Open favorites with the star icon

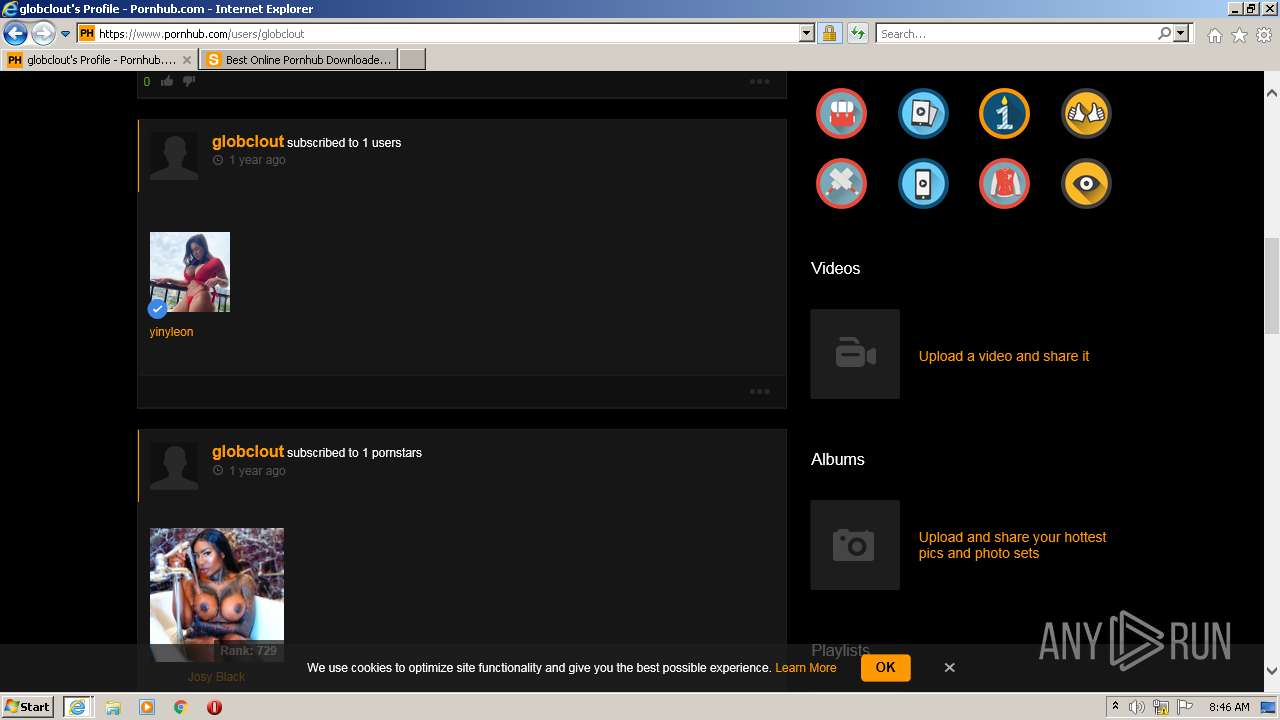click(1239, 35)
